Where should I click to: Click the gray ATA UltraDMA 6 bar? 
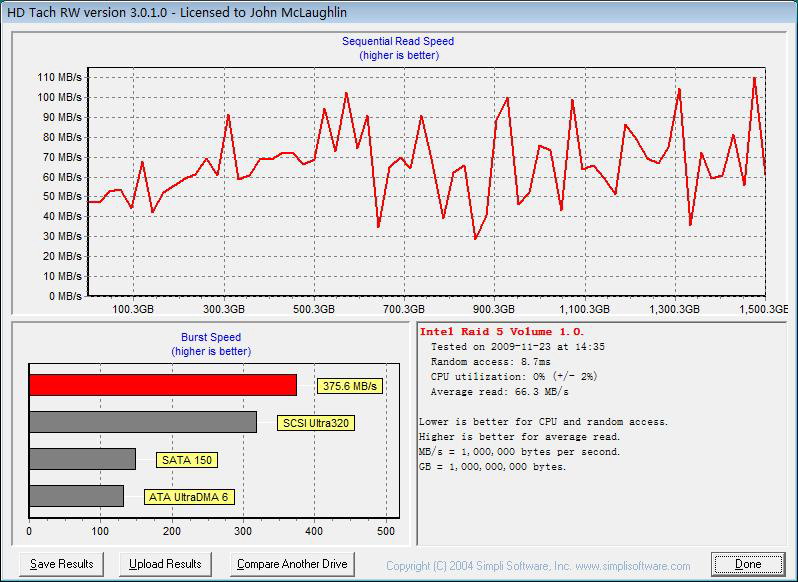point(76,496)
